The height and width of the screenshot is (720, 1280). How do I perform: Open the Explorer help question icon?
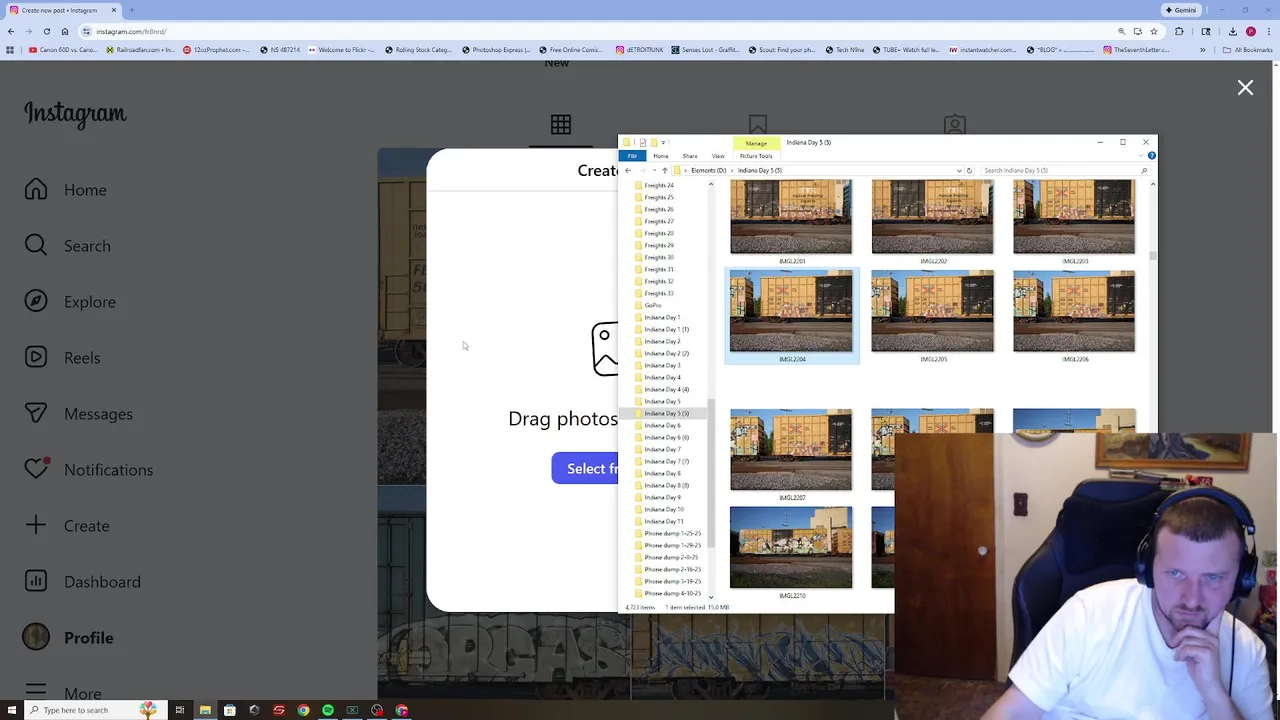tap(1151, 156)
